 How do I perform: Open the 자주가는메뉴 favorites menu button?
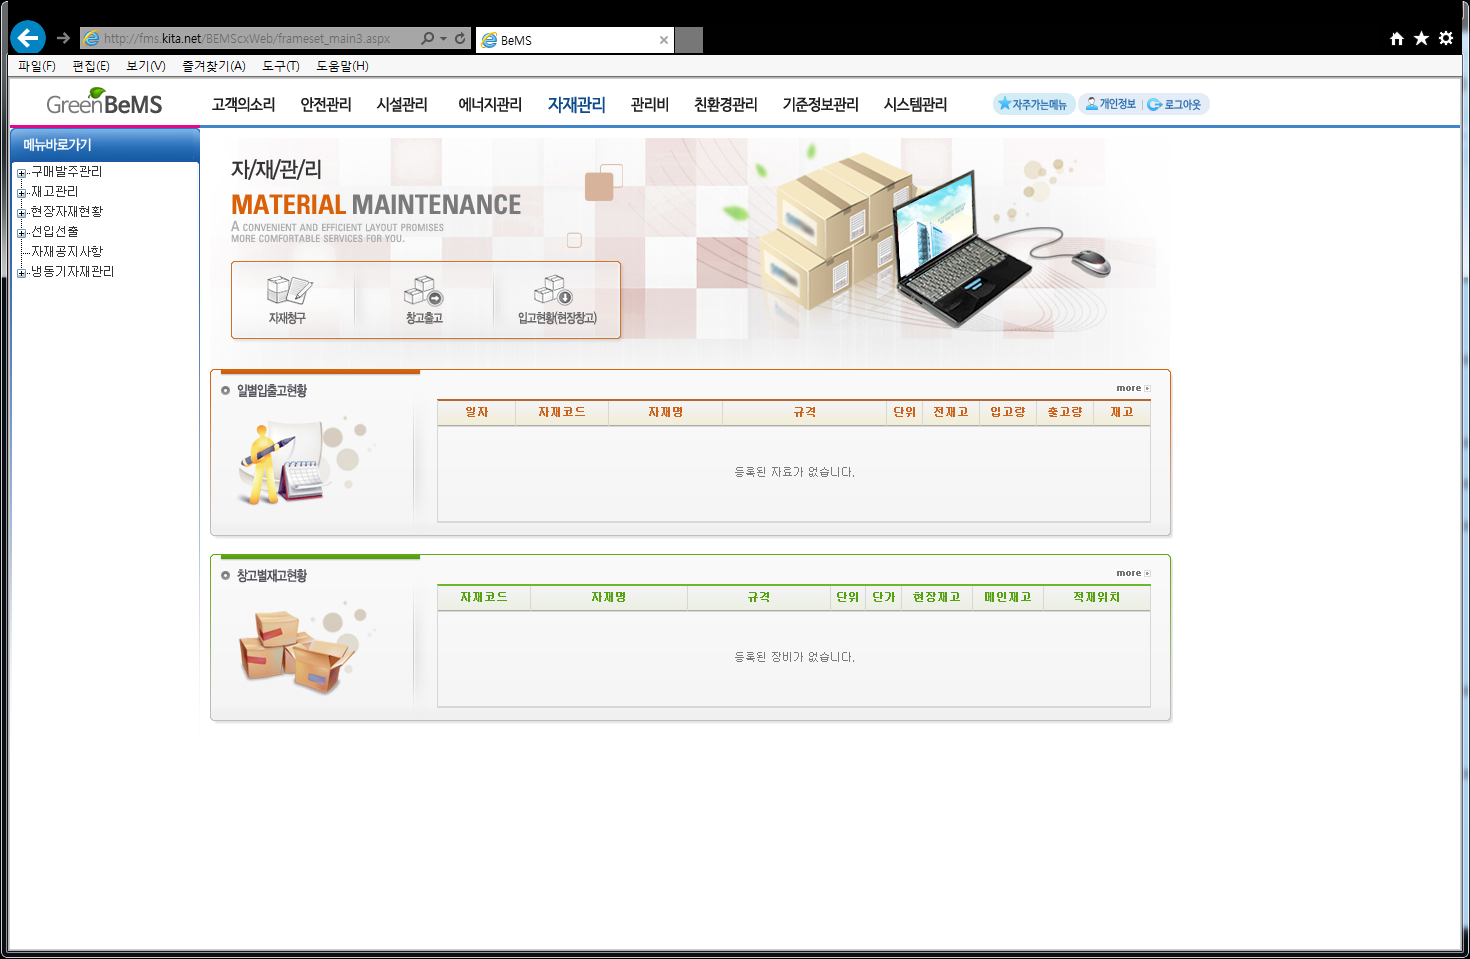pos(1034,104)
